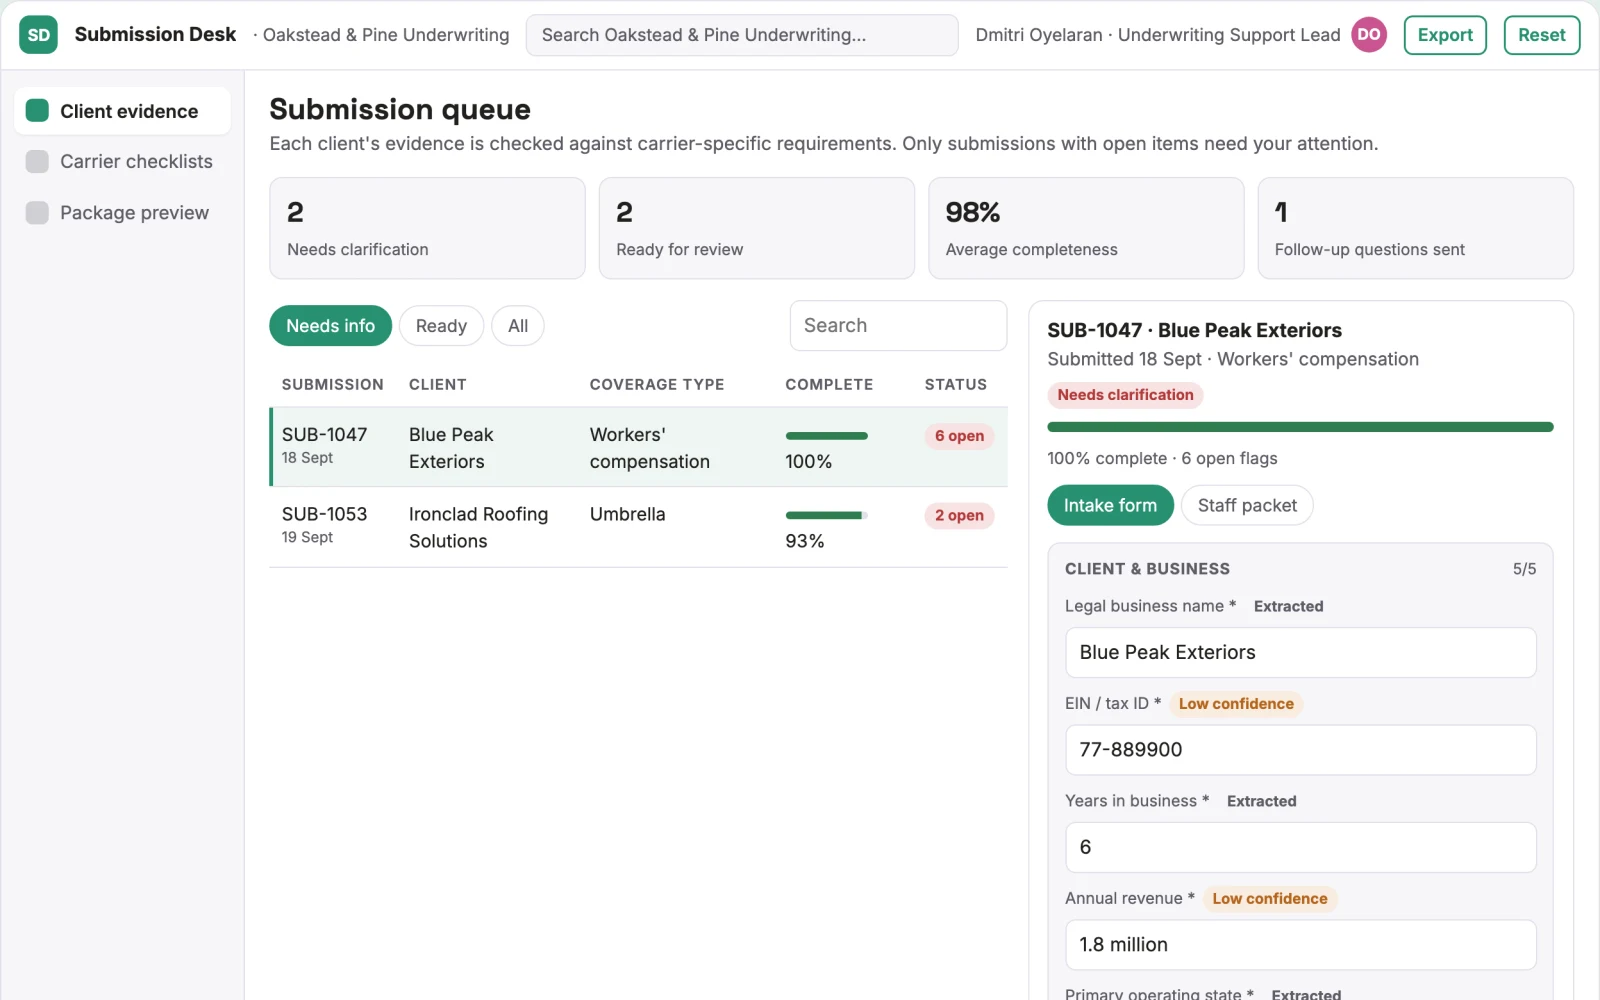The height and width of the screenshot is (1000, 1600).
Task: Switch to the Intake form tab
Action: 1110,506
